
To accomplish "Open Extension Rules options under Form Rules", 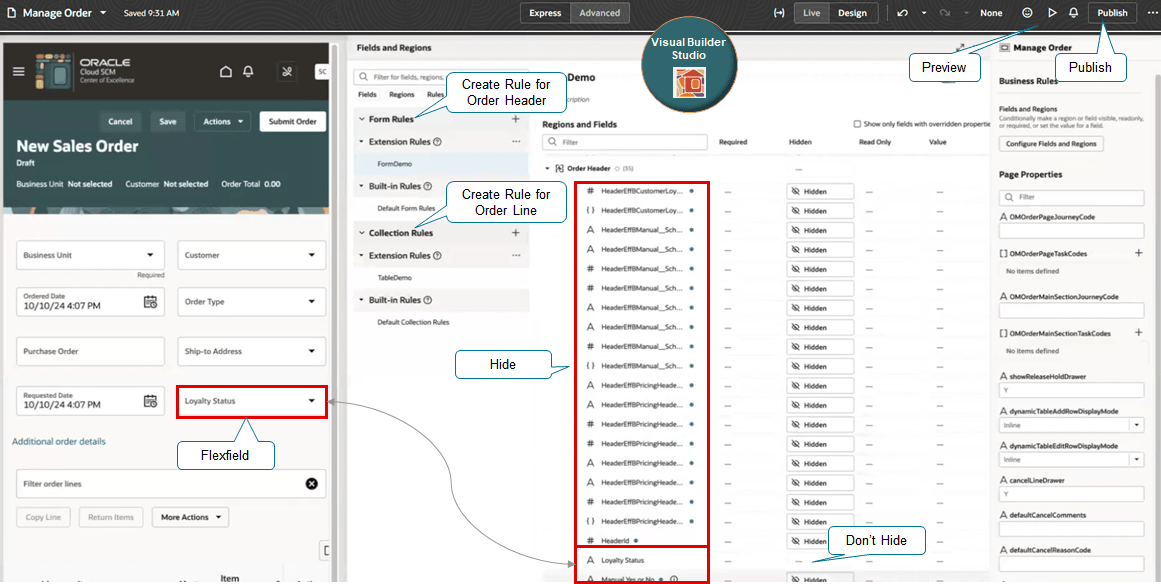I will [x=516, y=141].
